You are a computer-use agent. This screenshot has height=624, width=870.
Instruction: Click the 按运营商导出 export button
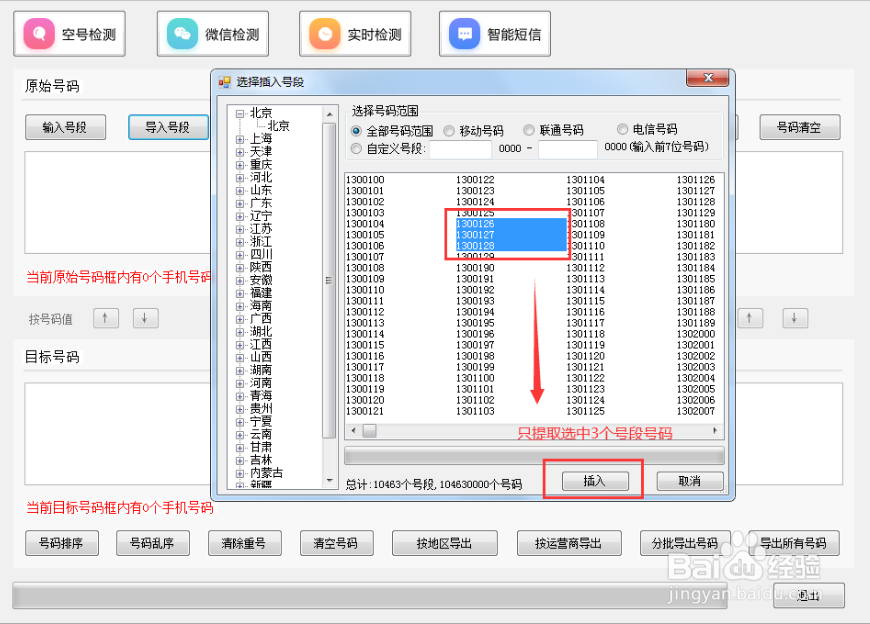(569, 543)
